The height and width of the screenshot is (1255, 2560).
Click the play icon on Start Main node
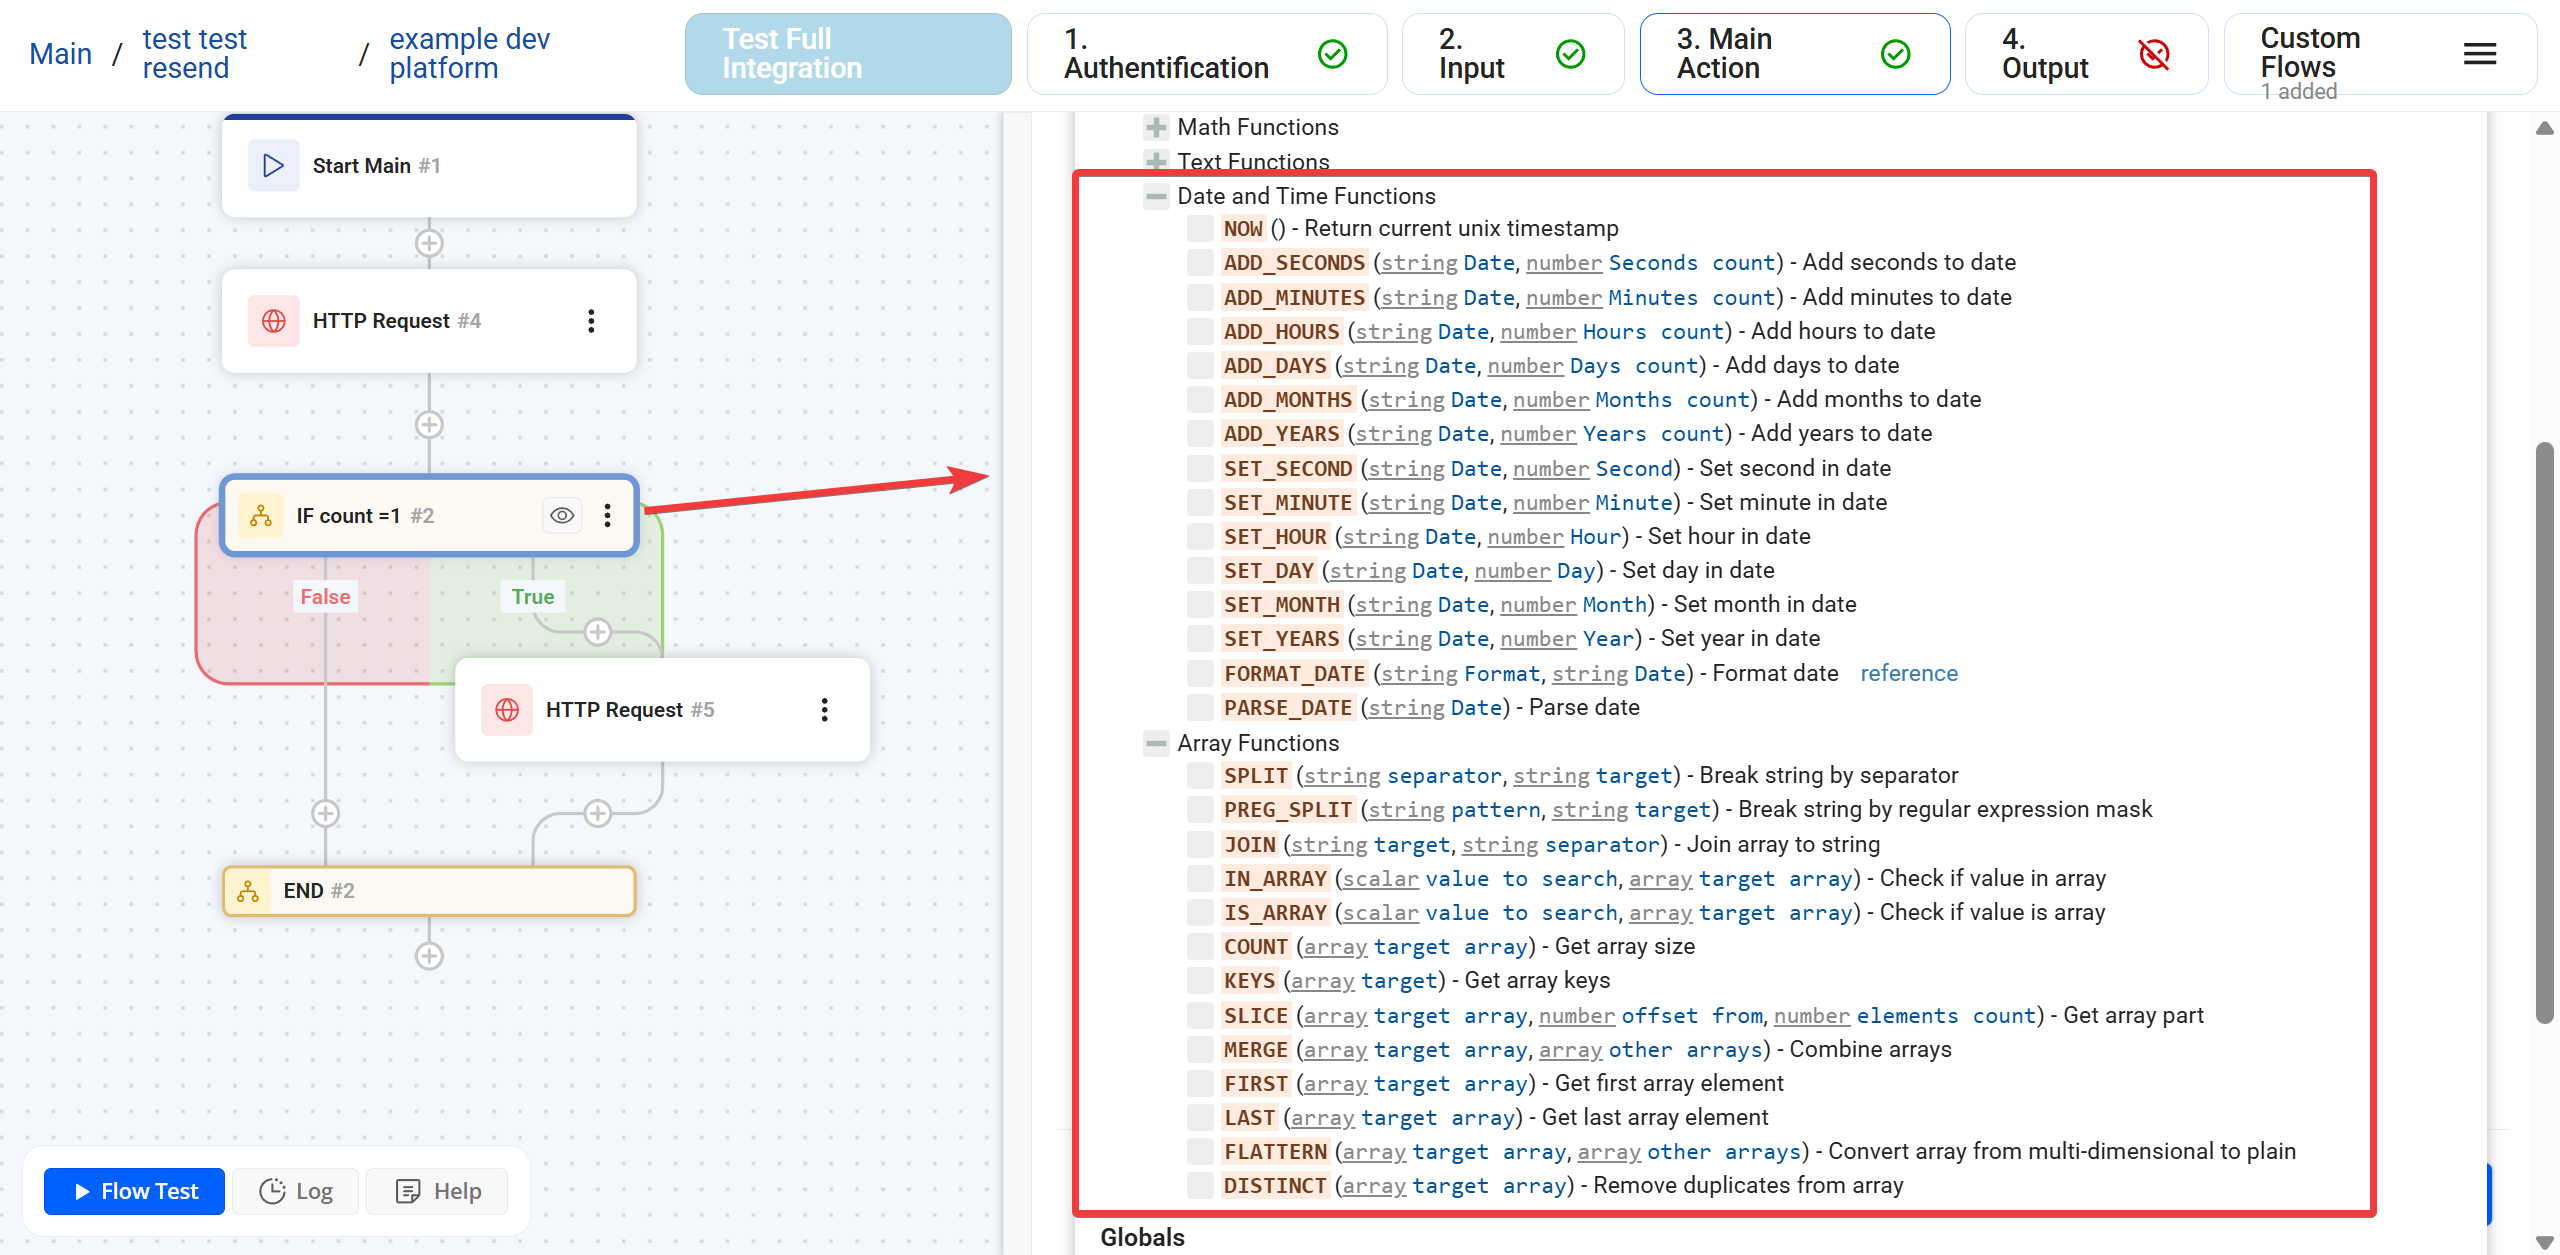(273, 166)
